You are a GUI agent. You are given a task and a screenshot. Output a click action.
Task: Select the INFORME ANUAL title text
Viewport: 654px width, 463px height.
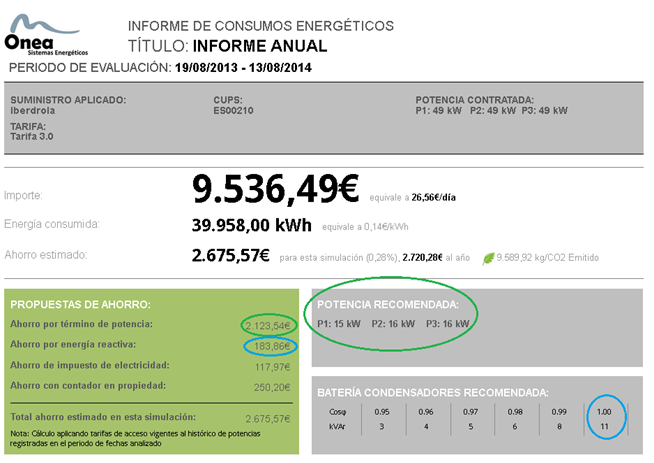[259, 46]
